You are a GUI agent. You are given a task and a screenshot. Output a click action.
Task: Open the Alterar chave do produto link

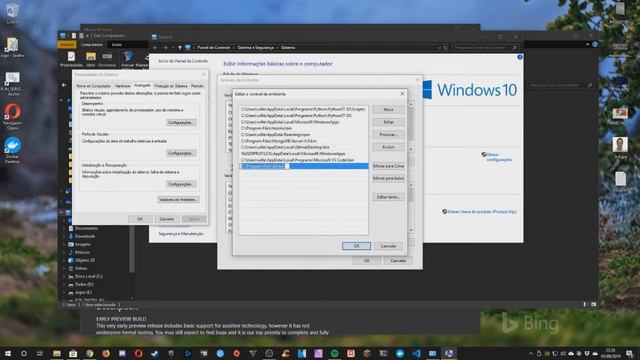482,212
